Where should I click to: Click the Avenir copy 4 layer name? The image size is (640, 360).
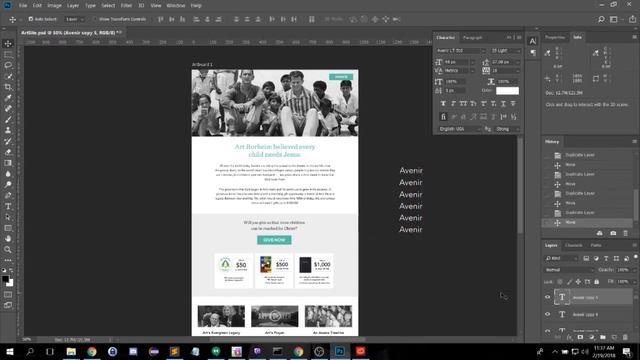(x=585, y=315)
